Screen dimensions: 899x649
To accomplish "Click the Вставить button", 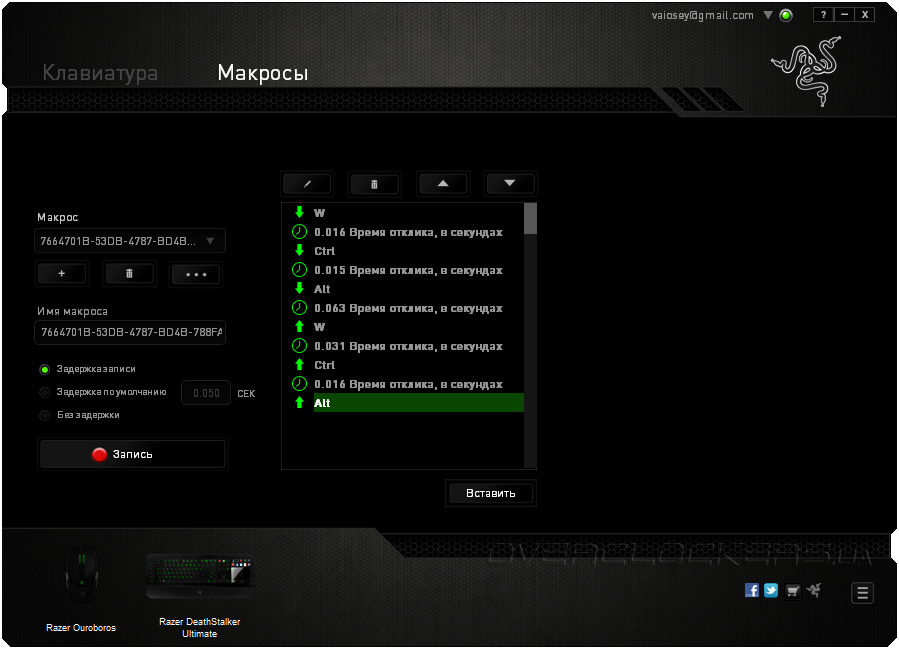I will pos(491,493).
